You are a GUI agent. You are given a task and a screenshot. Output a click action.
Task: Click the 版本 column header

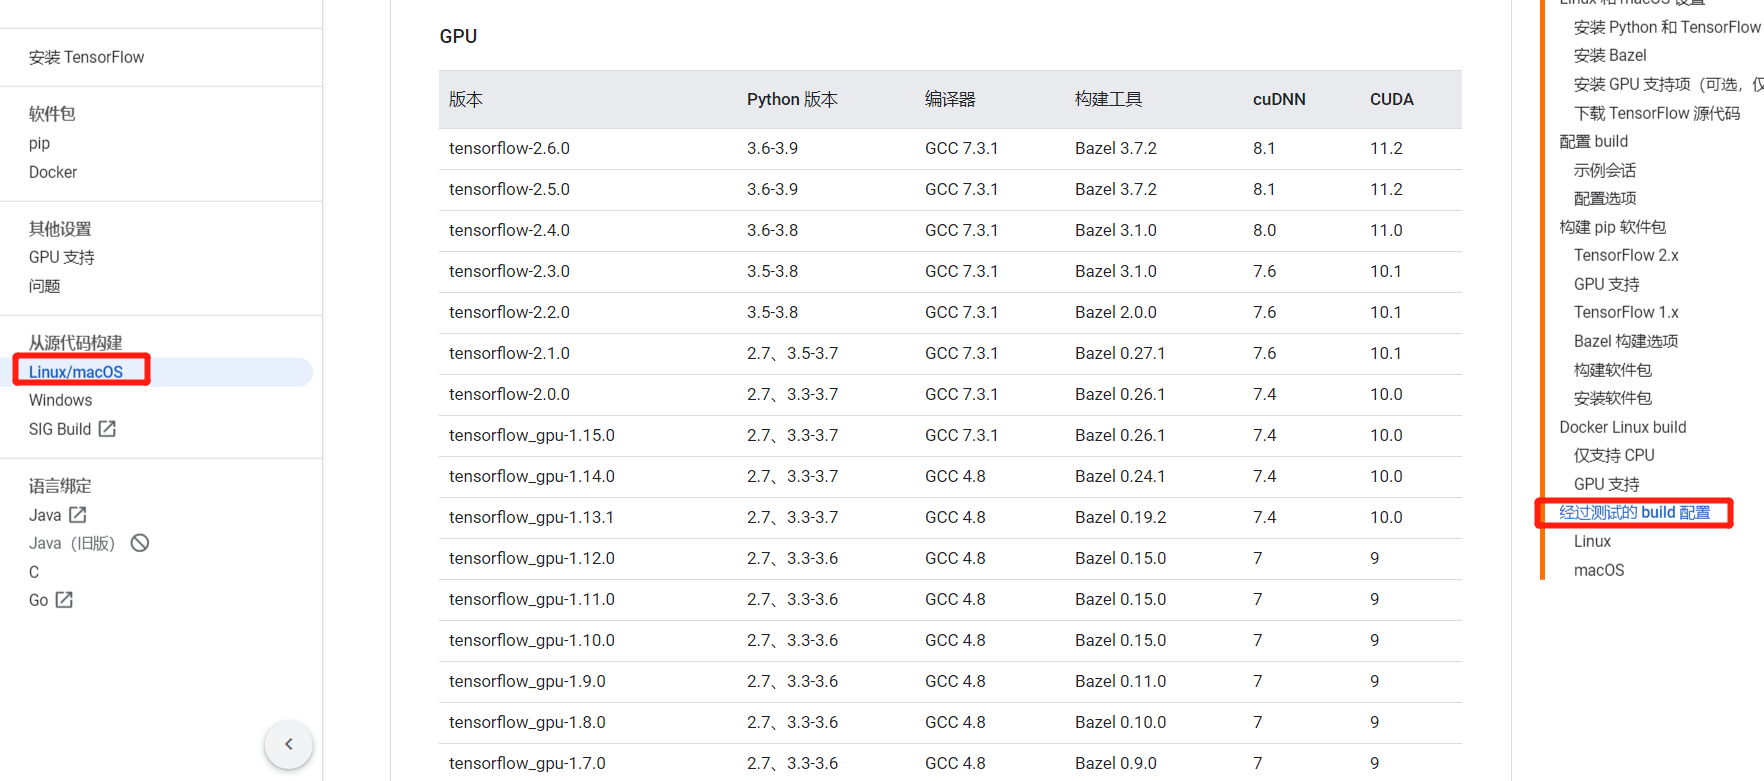tap(466, 99)
